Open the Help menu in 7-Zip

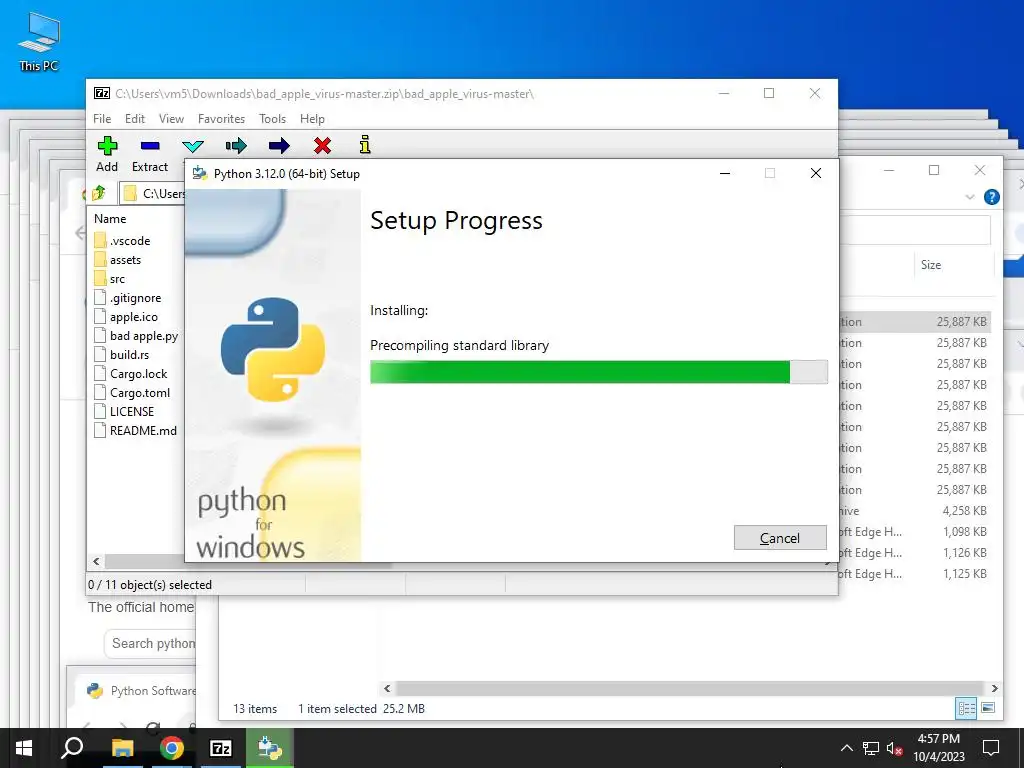tap(312, 119)
